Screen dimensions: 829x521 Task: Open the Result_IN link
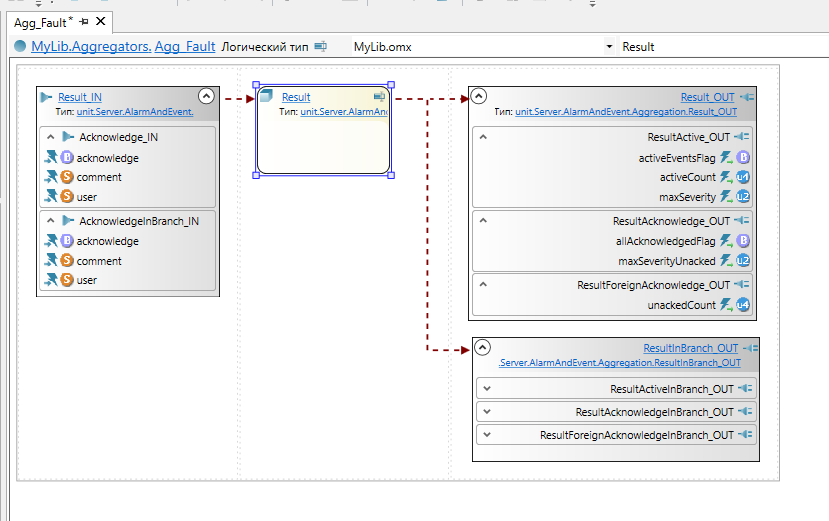pos(79,97)
